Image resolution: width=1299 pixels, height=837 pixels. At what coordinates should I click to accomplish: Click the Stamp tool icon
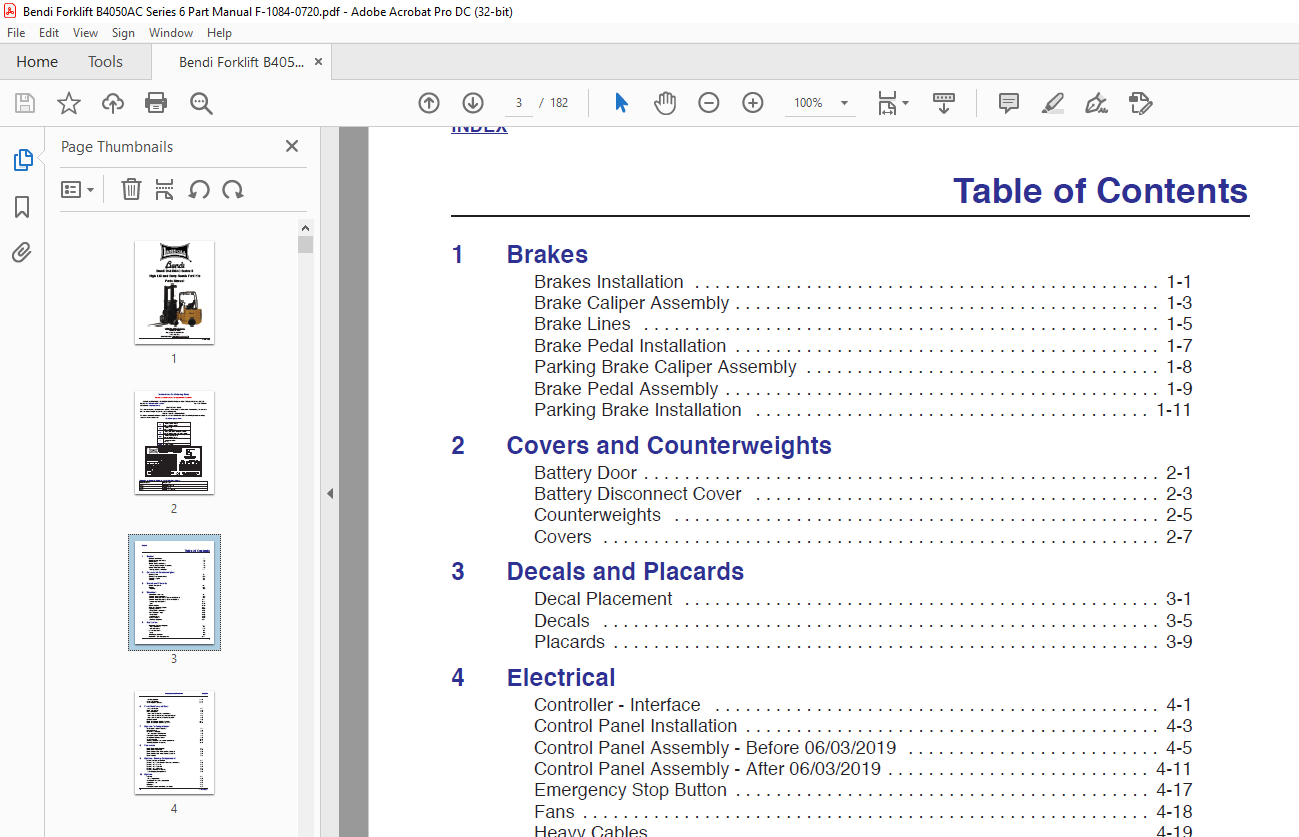pos(1140,103)
